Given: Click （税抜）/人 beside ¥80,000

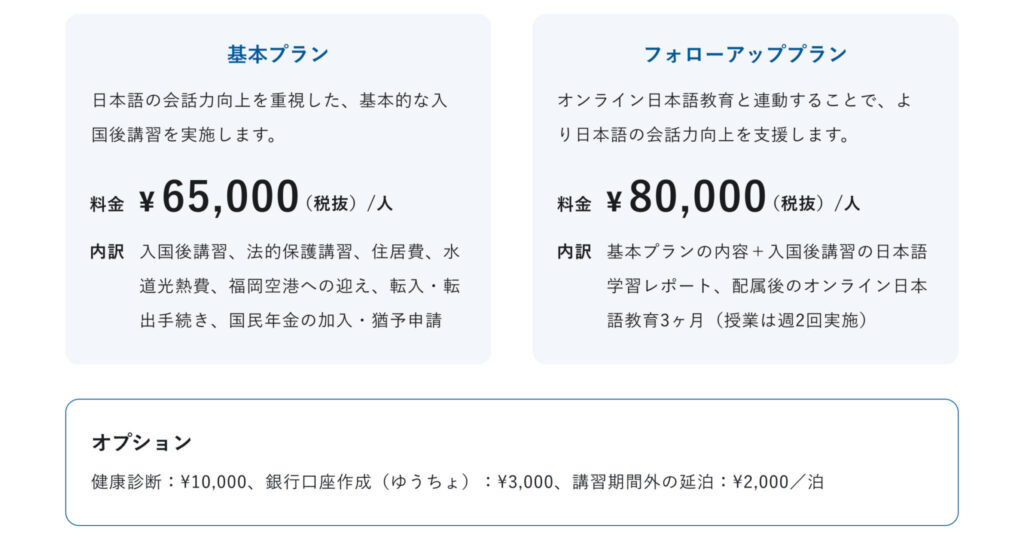Looking at the screenshot, I should (816, 204).
